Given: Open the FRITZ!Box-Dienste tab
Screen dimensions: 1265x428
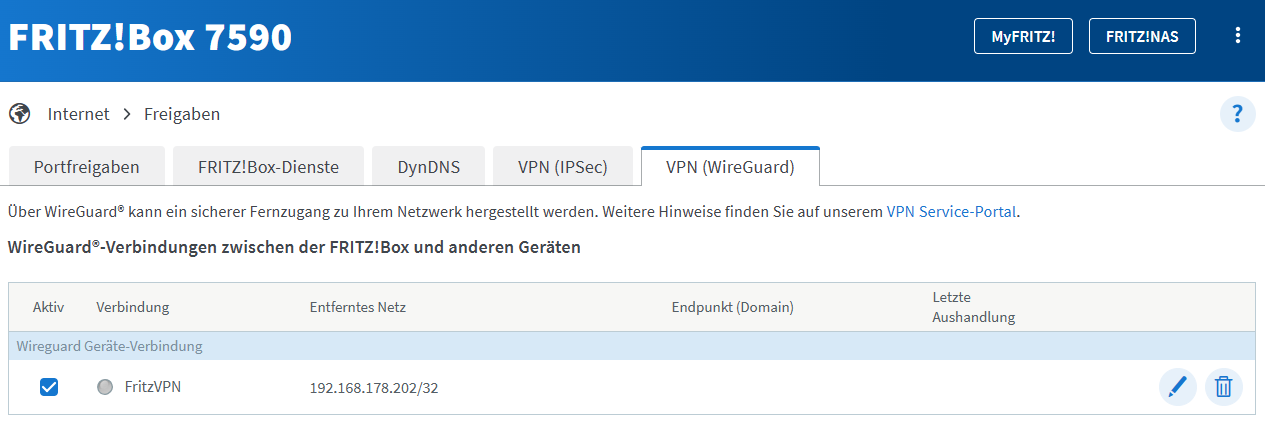Looking at the screenshot, I should (x=268, y=167).
